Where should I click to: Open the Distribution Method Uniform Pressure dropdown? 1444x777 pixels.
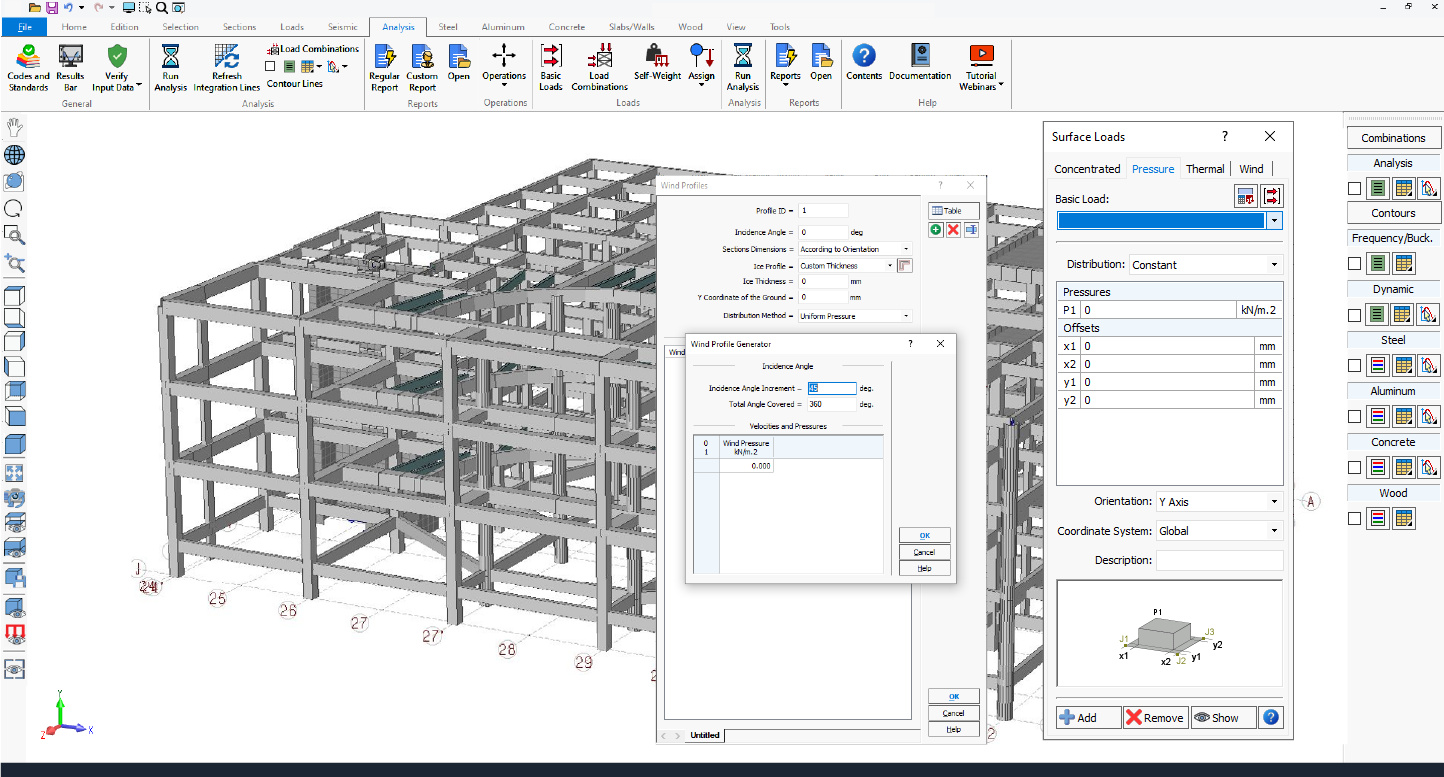pos(855,316)
